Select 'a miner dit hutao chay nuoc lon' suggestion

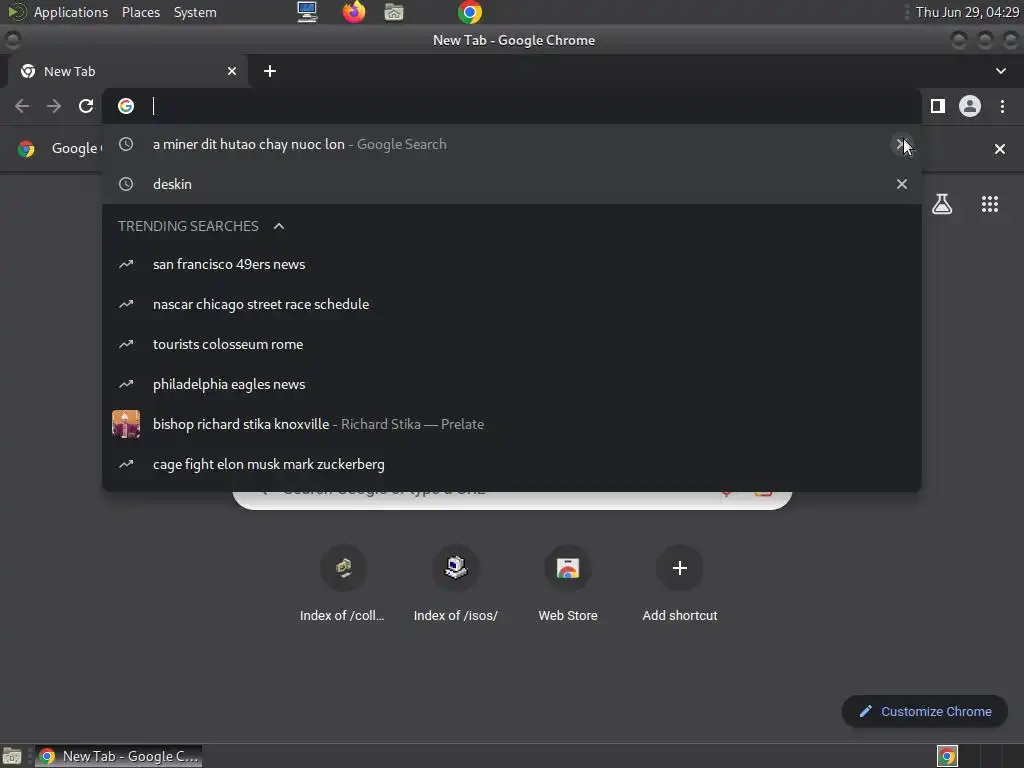[x=511, y=144]
